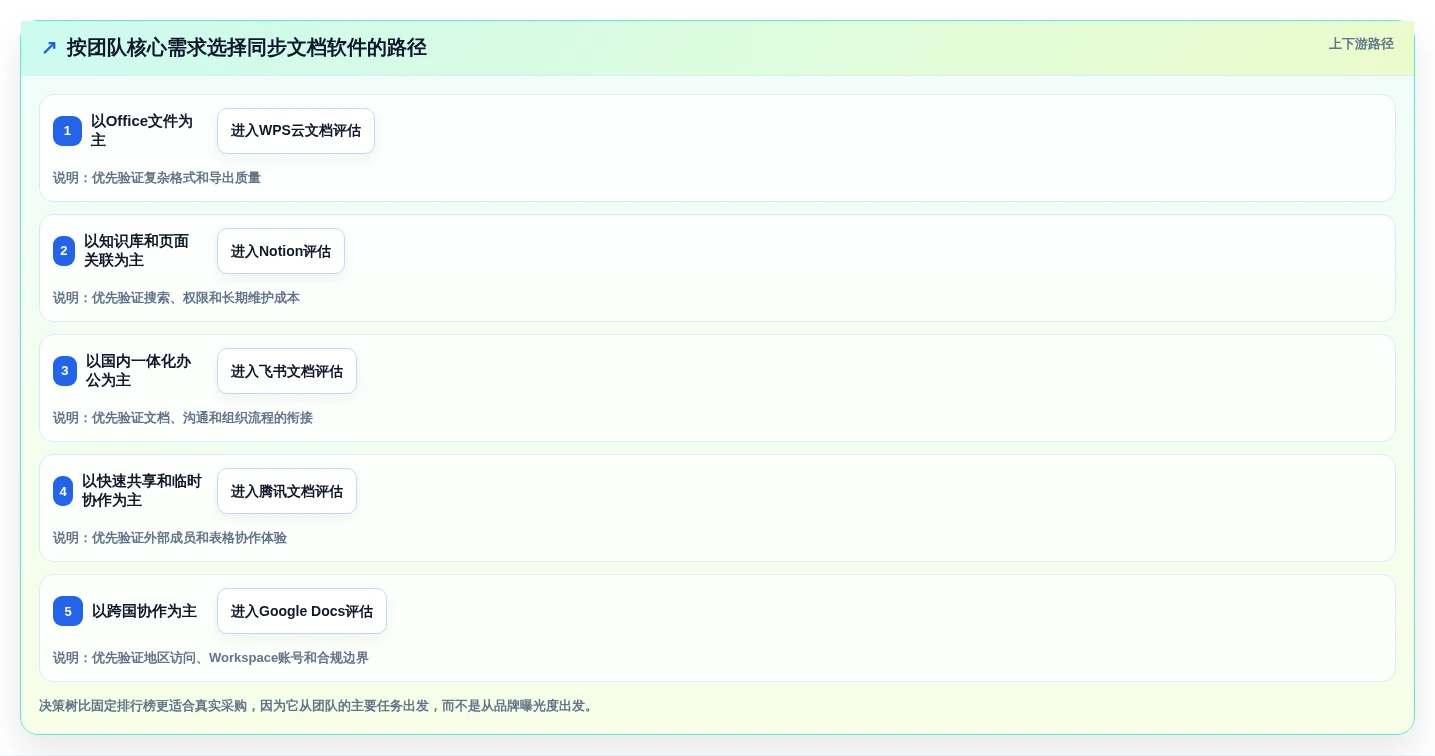Click the 上下游路径 label at top right
The image size is (1435, 756).
point(1361,44)
